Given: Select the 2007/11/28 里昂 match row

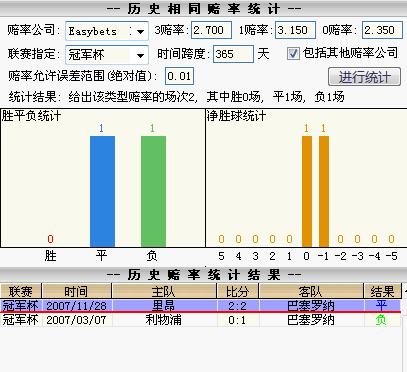Looking at the screenshot, I should (200, 306).
